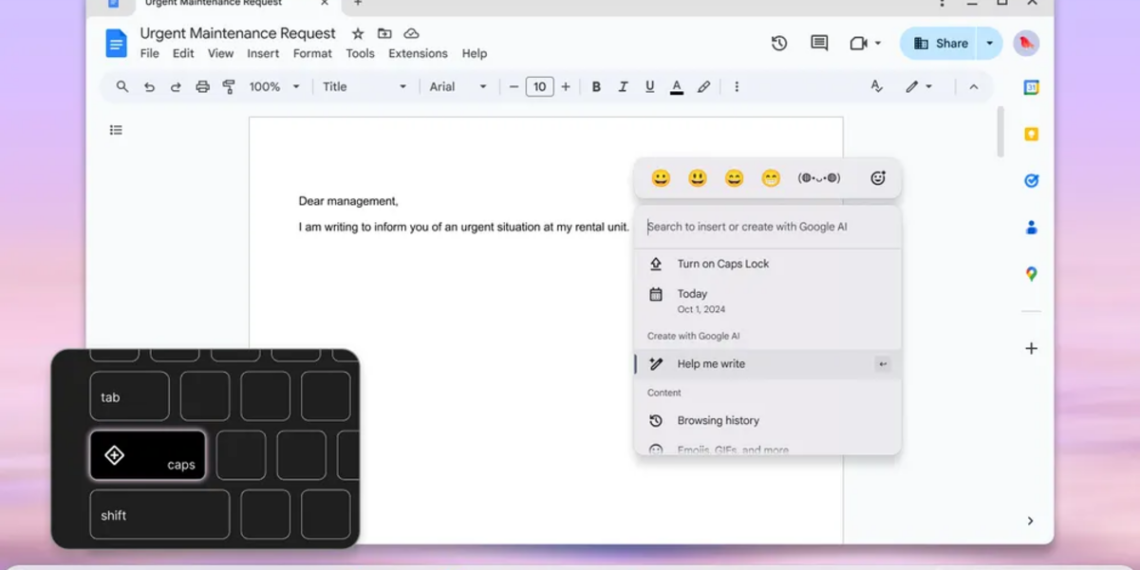This screenshot has height=570, width=1140.
Task: Open spelling and grammar check icon
Action: tap(877, 87)
